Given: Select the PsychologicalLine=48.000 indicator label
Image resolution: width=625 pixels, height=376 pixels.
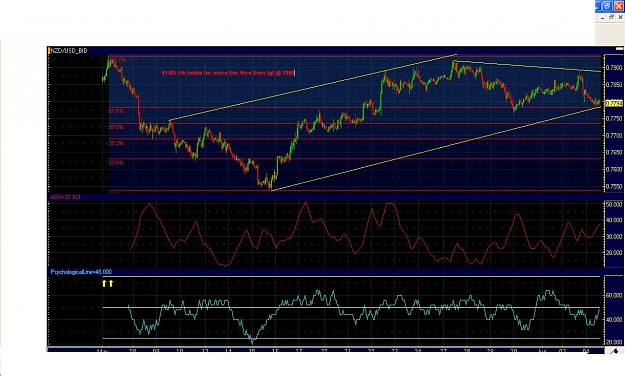Looking at the screenshot, I should point(81,272).
